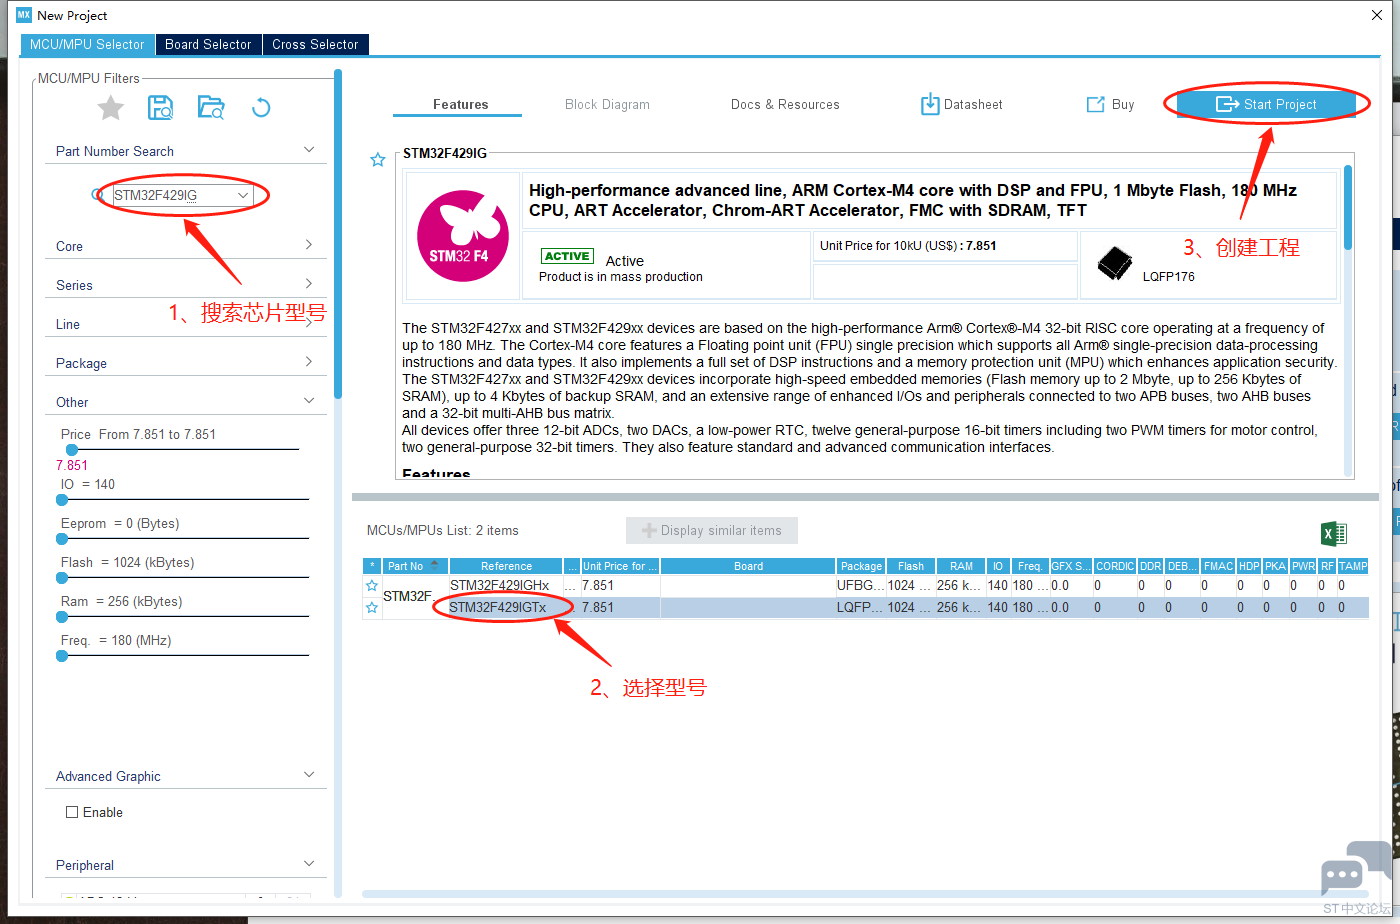Sort by the CORDIC column header

coord(1115,566)
